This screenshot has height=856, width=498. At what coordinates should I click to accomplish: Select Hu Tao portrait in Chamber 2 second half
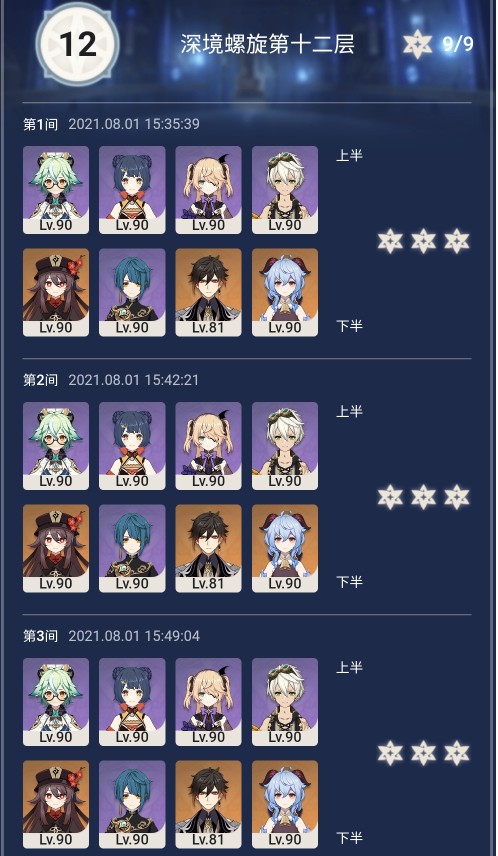[56, 548]
